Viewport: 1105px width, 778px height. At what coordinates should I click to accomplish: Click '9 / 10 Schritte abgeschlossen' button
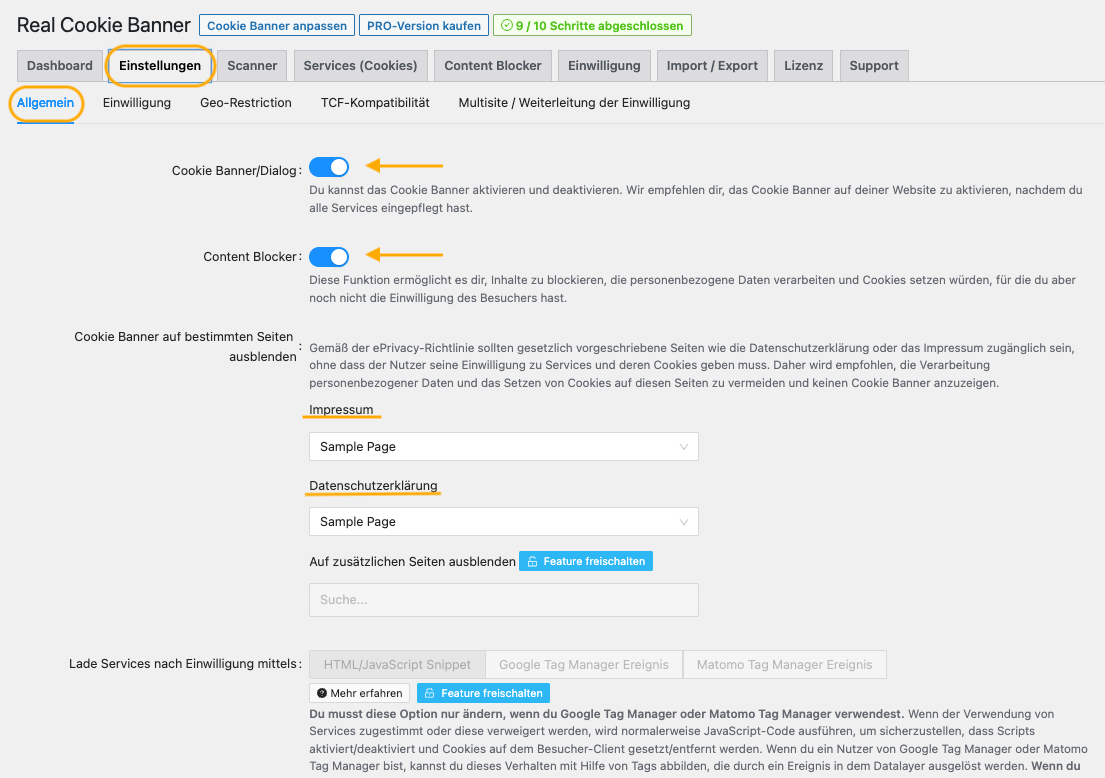click(592, 25)
